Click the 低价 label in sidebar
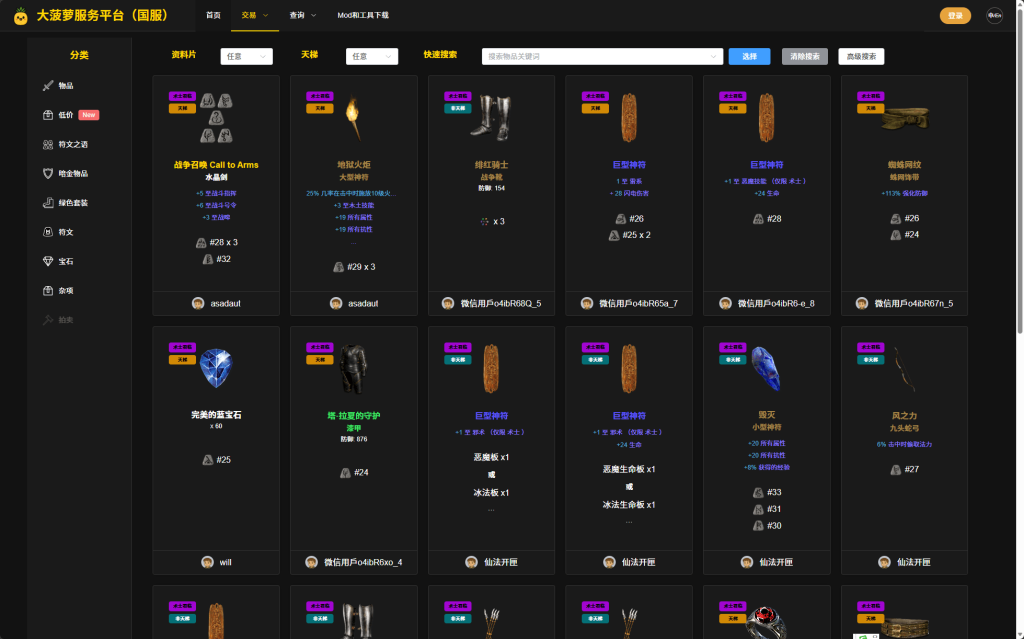 point(65,115)
